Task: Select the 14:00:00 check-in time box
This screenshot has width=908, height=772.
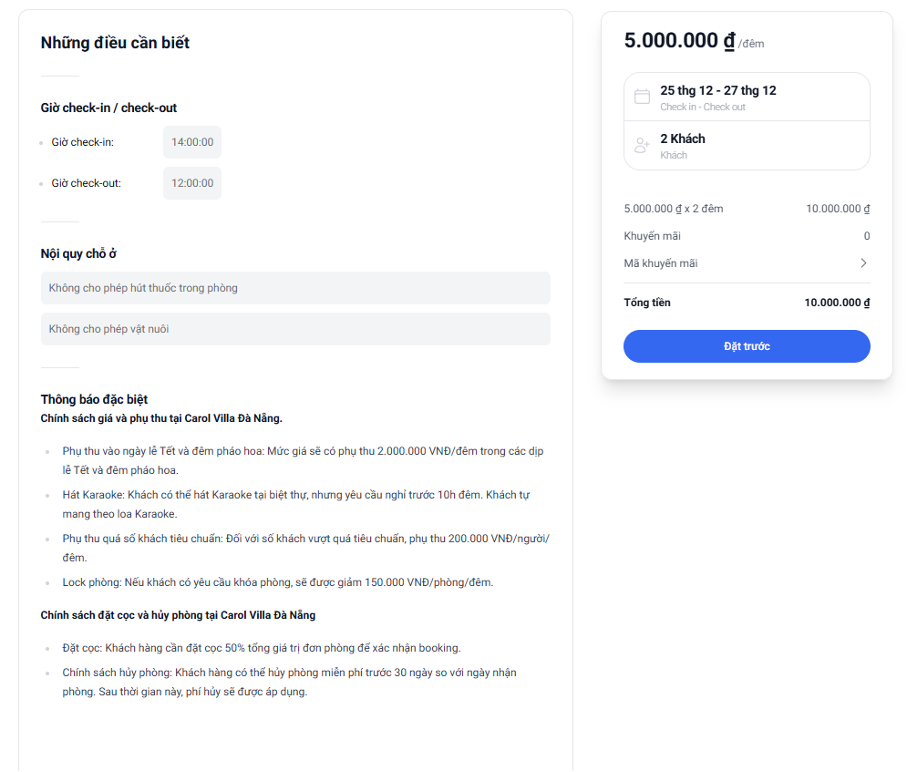Action: (192, 142)
